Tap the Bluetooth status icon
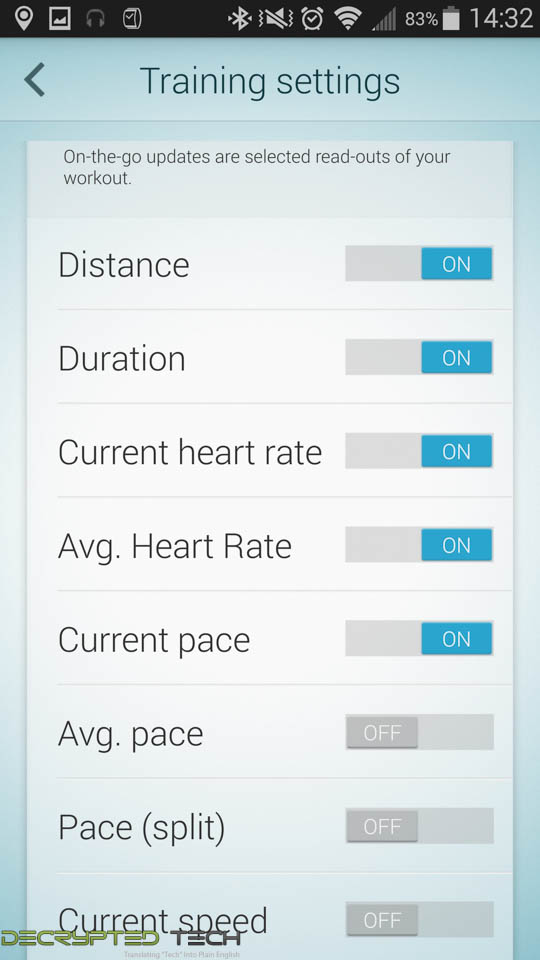The image size is (540, 960). point(240,19)
